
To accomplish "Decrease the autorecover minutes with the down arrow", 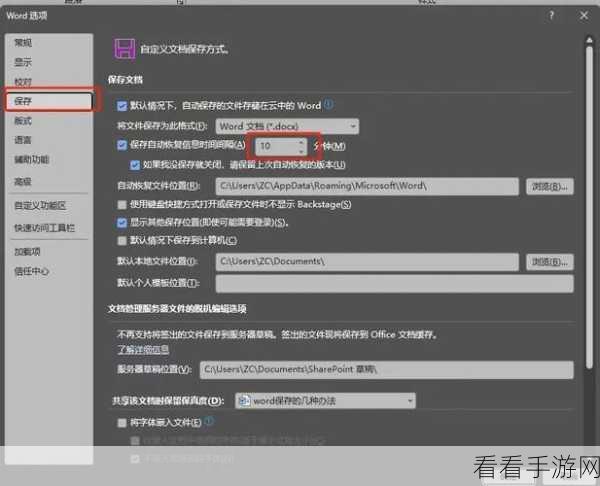I will [301, 150].
